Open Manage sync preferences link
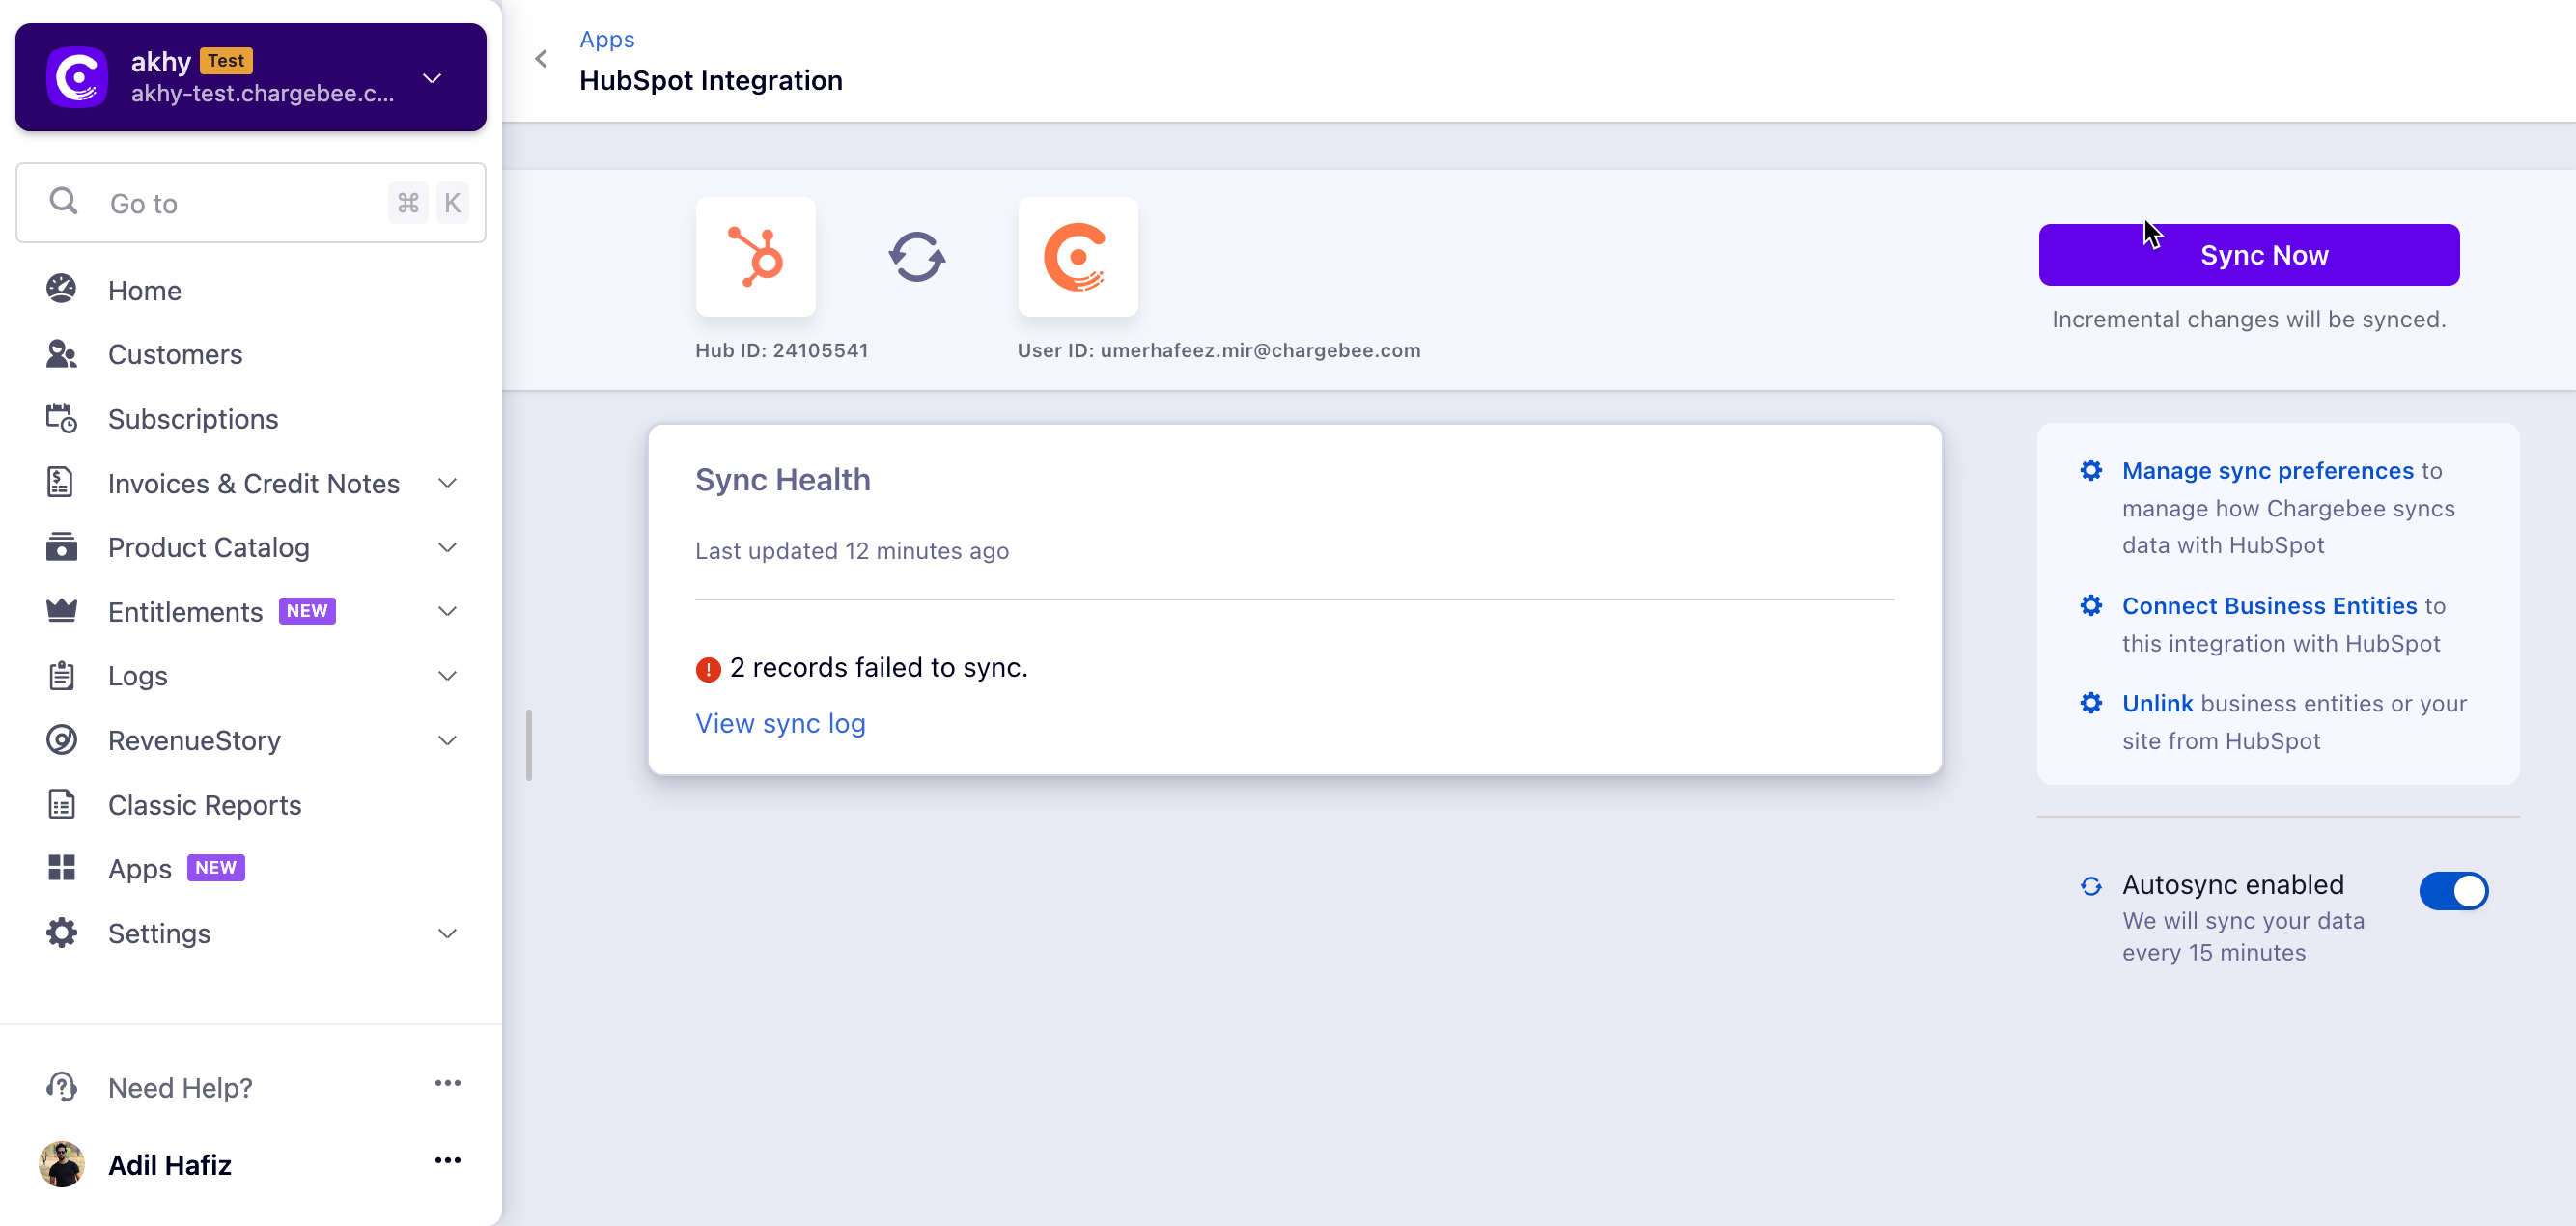 click(x=2267, y=470)
